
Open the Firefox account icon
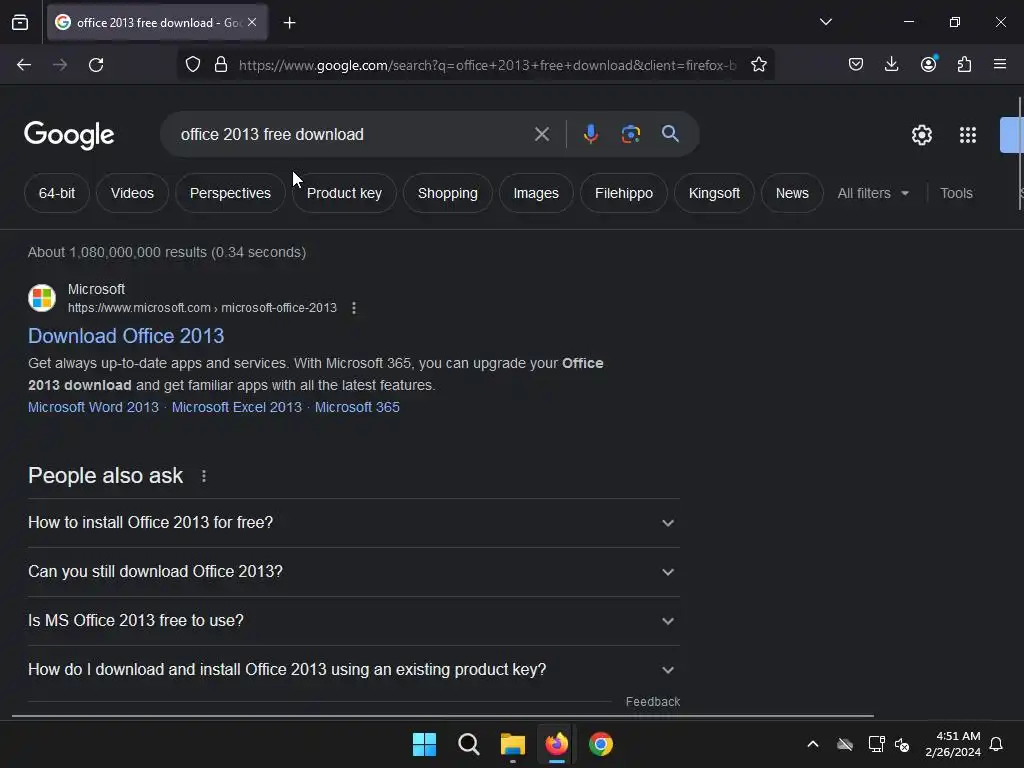click(928, 65)
